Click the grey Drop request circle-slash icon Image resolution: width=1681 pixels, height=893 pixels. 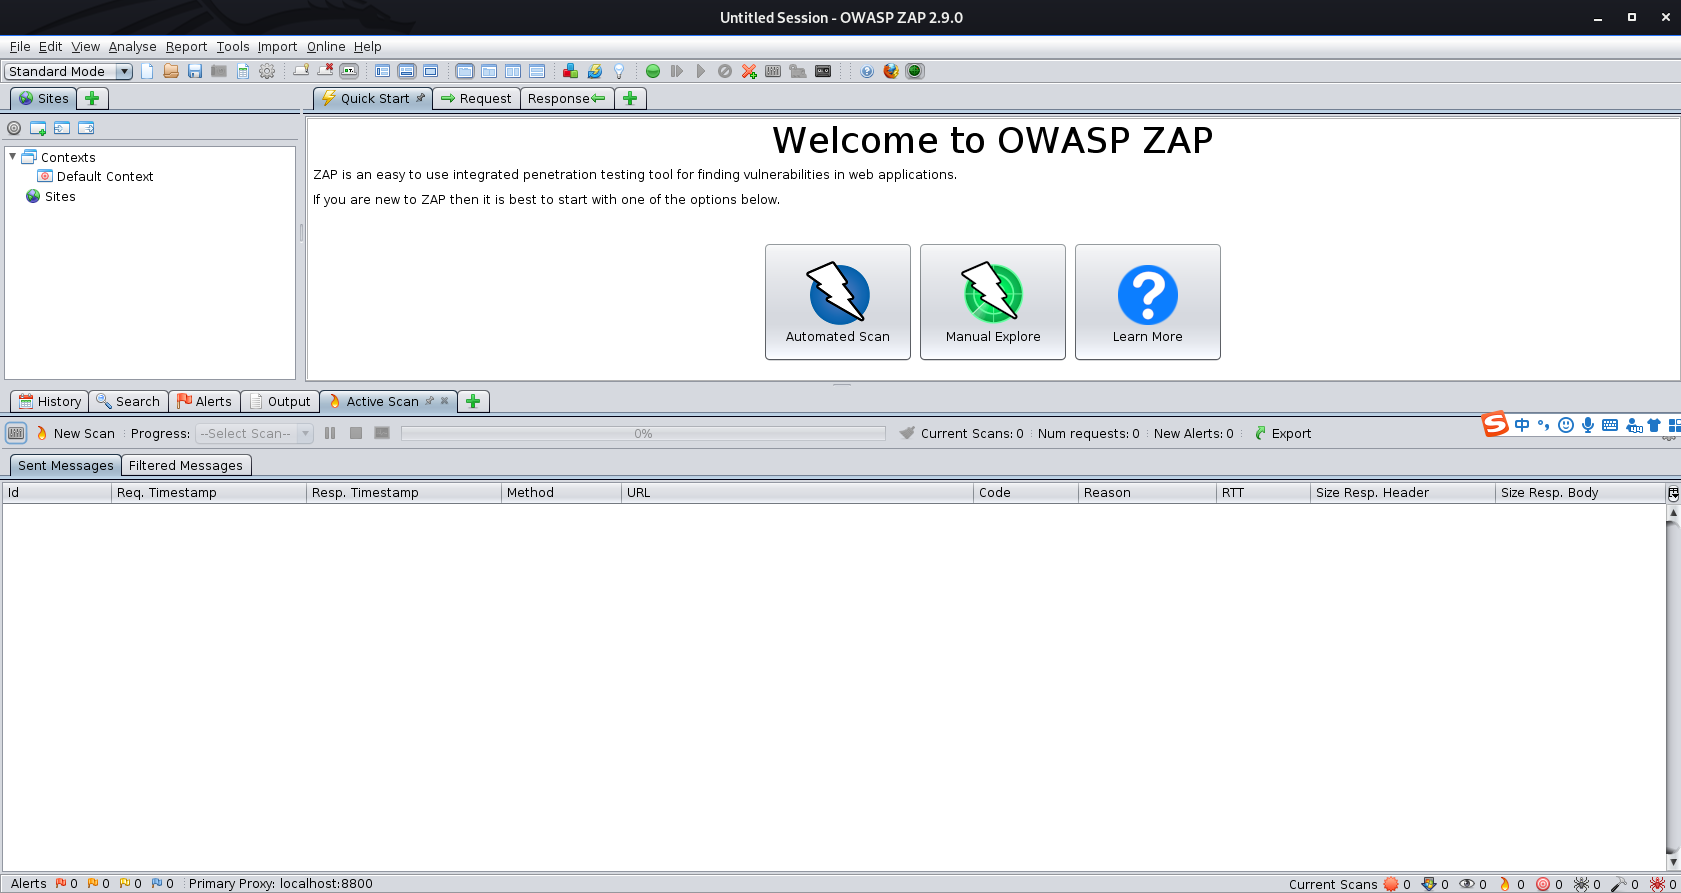(725, 71)
